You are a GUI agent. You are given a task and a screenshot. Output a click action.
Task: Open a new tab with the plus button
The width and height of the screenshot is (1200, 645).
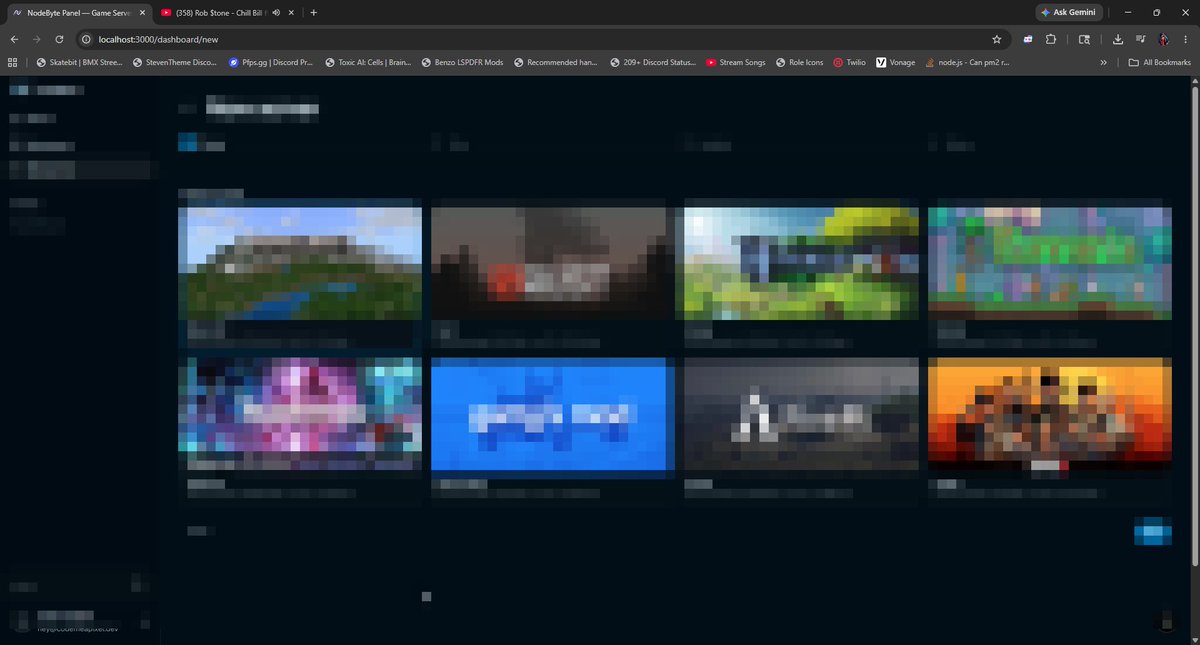313,13
